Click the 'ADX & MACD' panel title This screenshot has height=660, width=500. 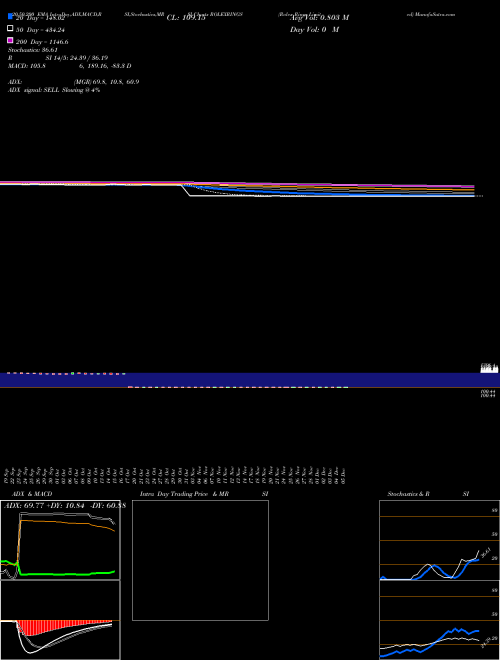(x=32, y=494)
